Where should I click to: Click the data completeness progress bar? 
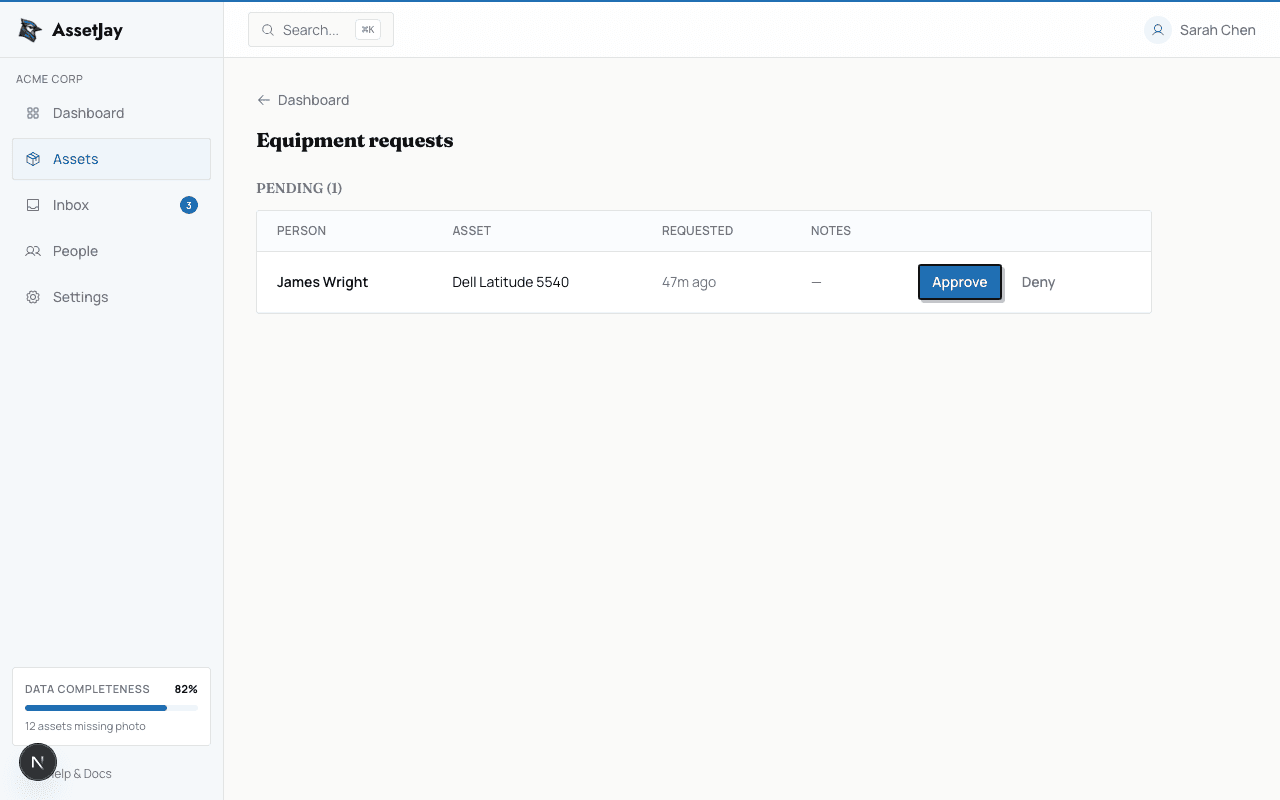click(x=111, y=707)
